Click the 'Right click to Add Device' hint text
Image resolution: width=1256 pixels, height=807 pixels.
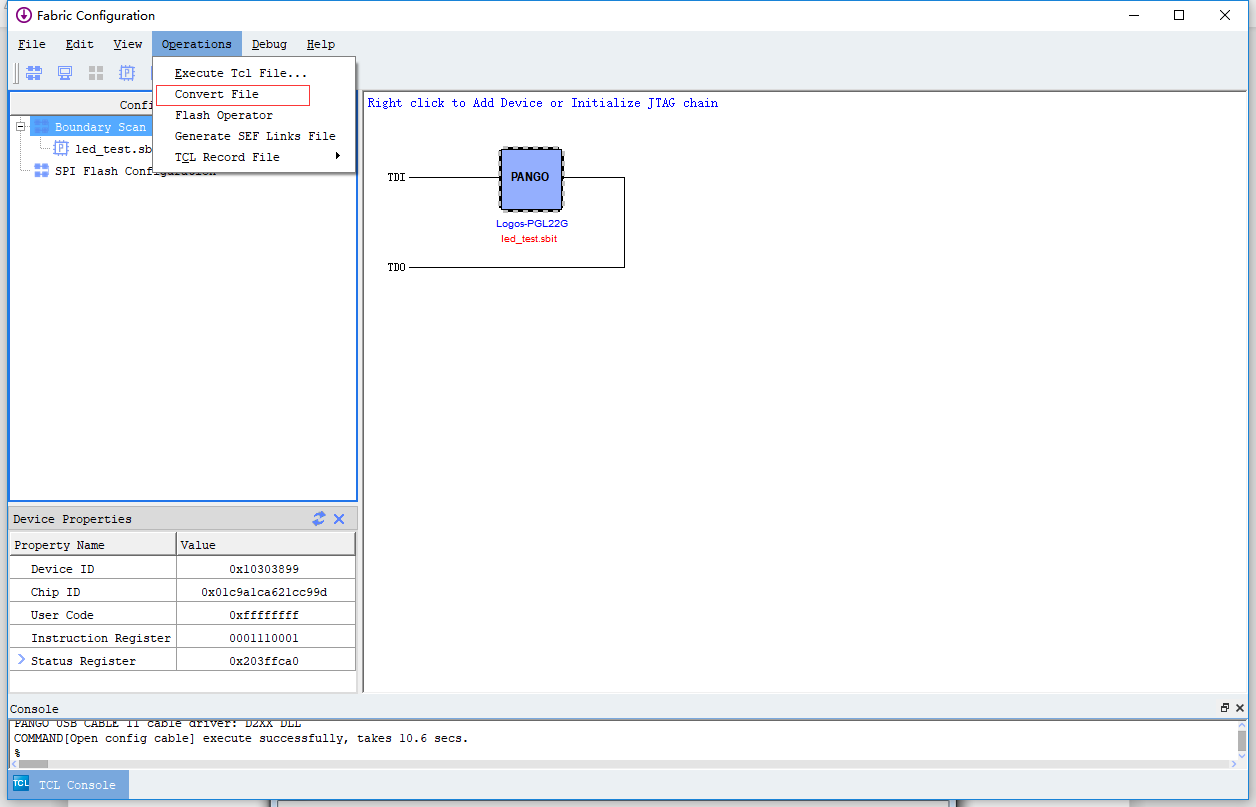[543, 103]
